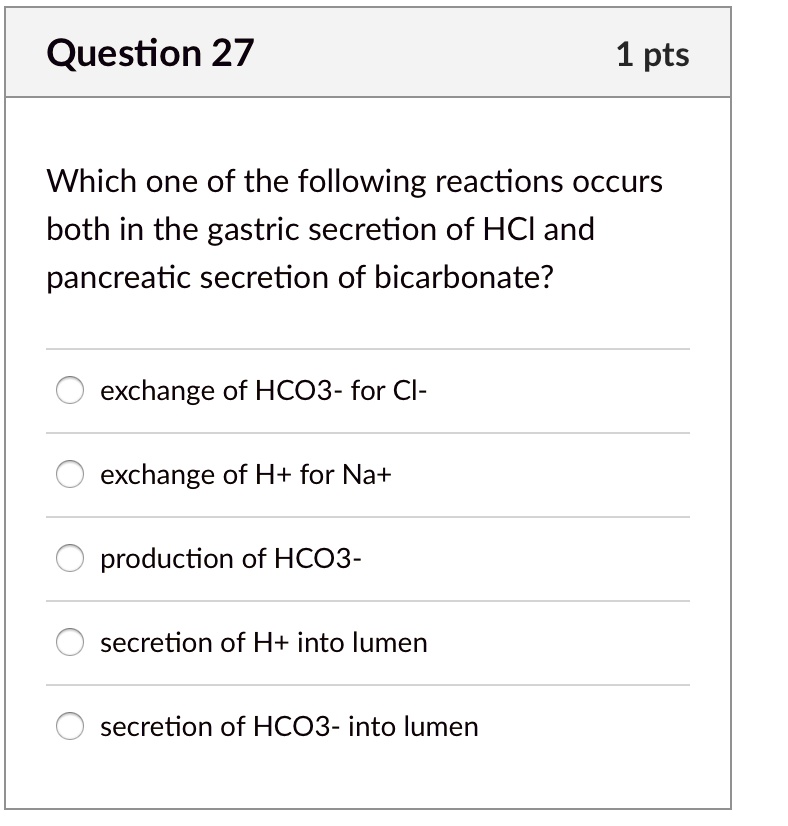Click answer text 'exchange of HCO3- for Cl-'
The width and height of the screenshot is (788, 826).
point(263,391)
